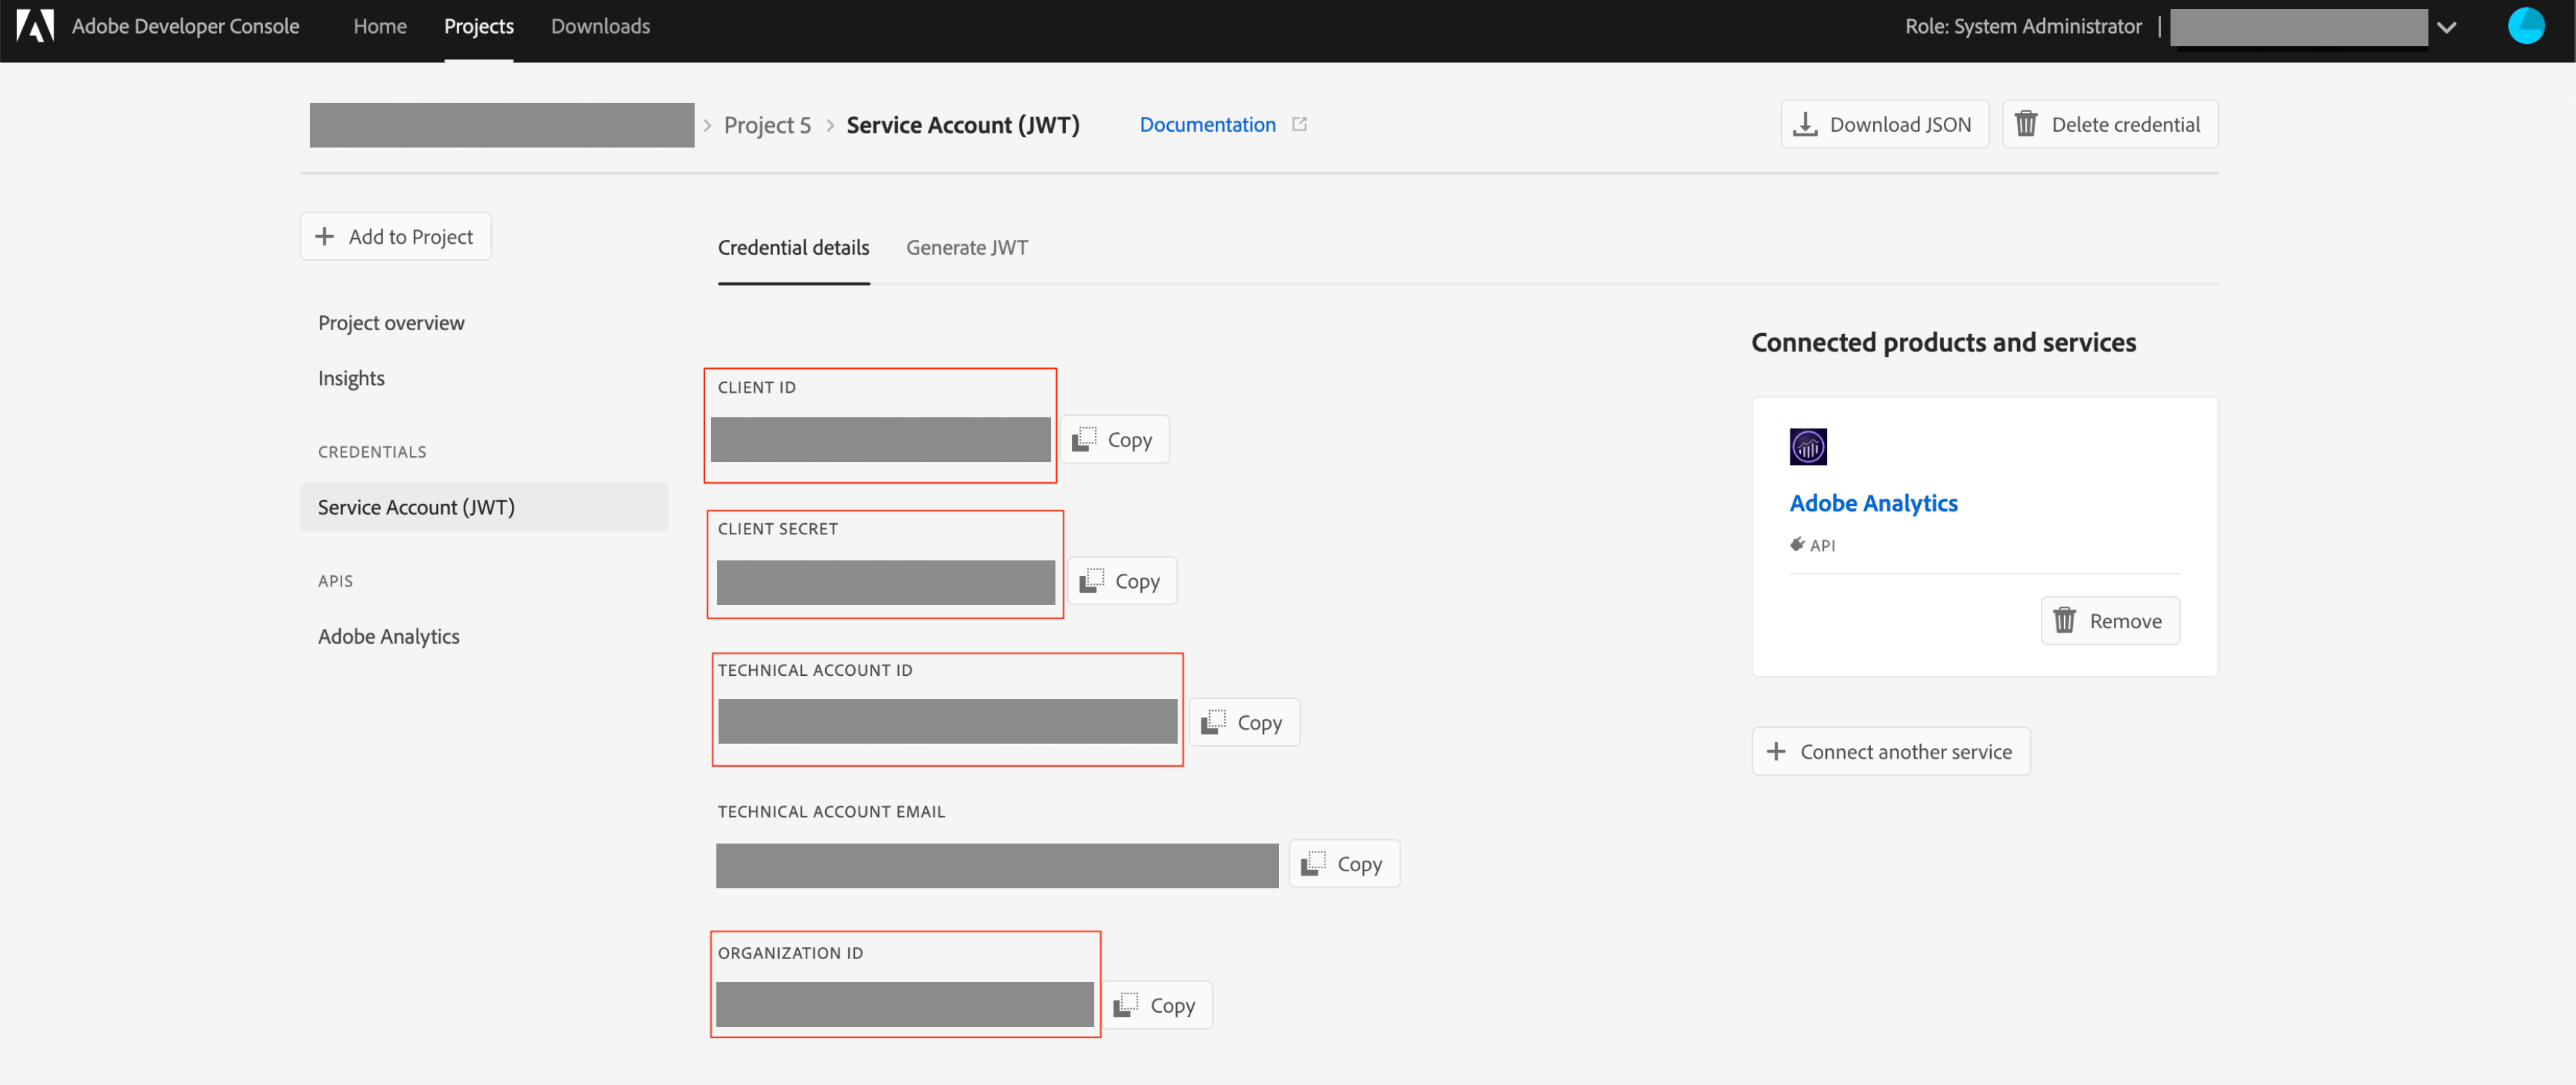Click the Technical Account ID value field
Image resolution: width=2576 pixels, height=1085 pixels.
tap(947, 721)
